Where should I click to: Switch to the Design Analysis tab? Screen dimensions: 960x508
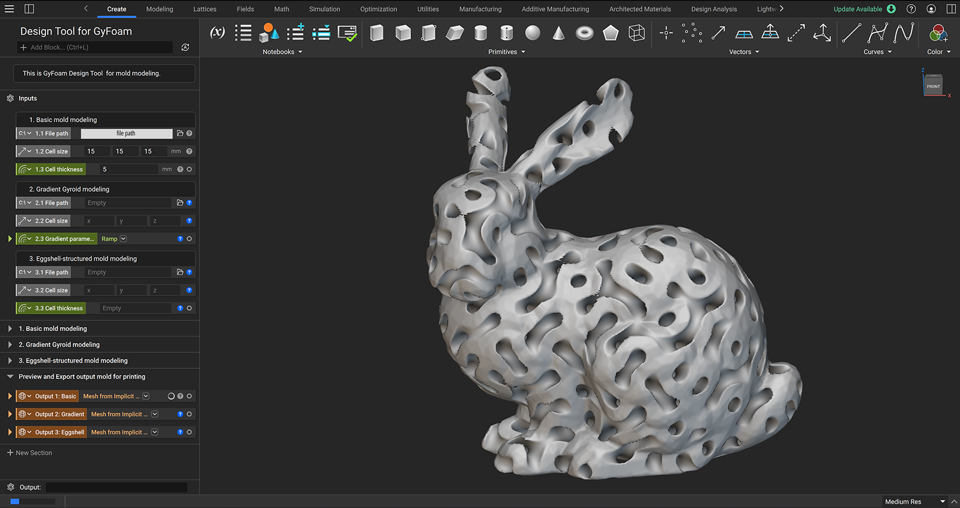pos(715,9)
